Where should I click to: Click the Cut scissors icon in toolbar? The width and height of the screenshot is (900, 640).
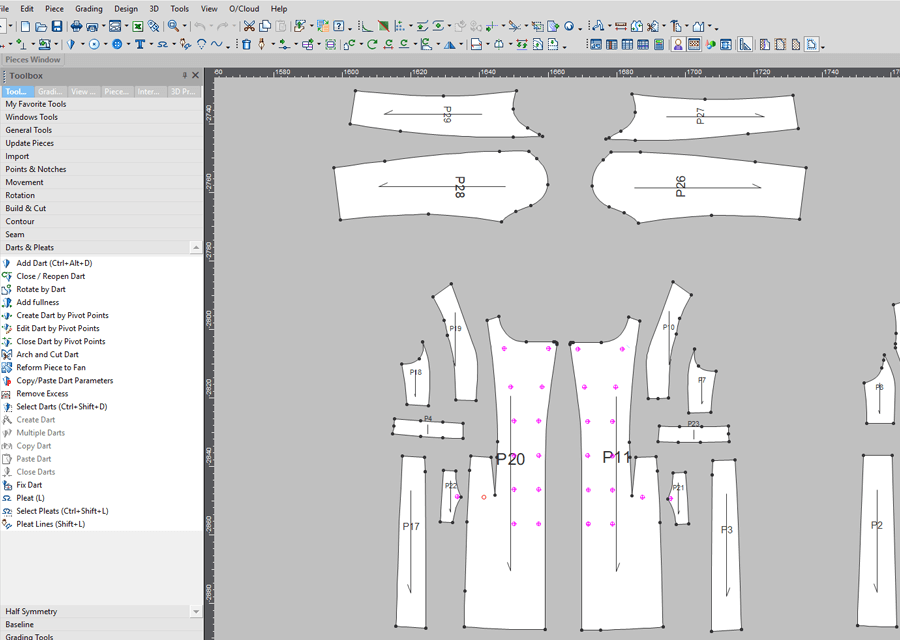pyautogui.click(x=249, y=26)
